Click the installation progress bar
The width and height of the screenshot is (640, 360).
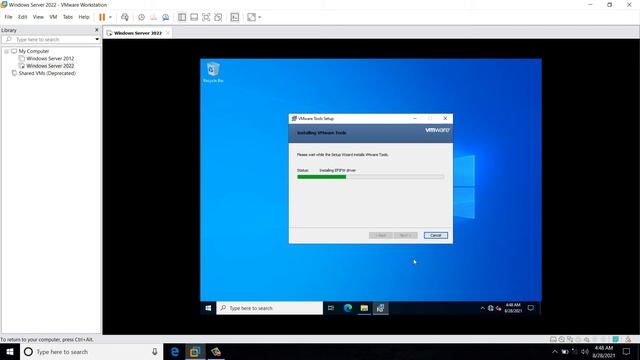click(x=371, y=177)
